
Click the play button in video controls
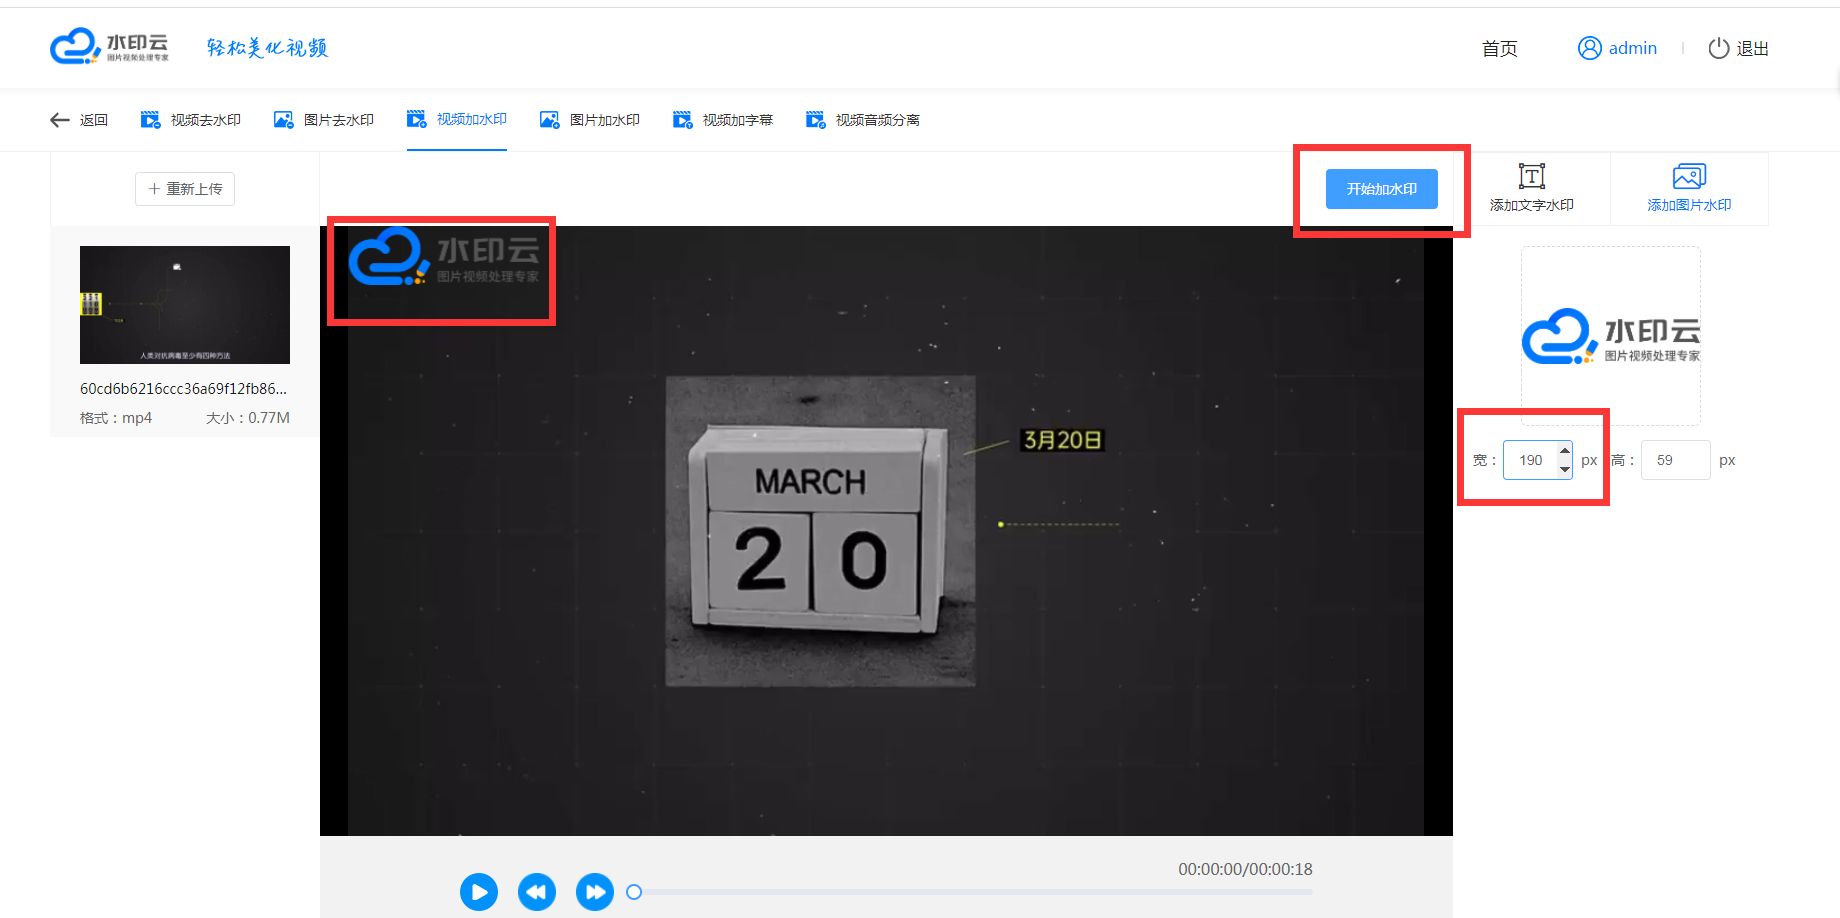point(478,892)
